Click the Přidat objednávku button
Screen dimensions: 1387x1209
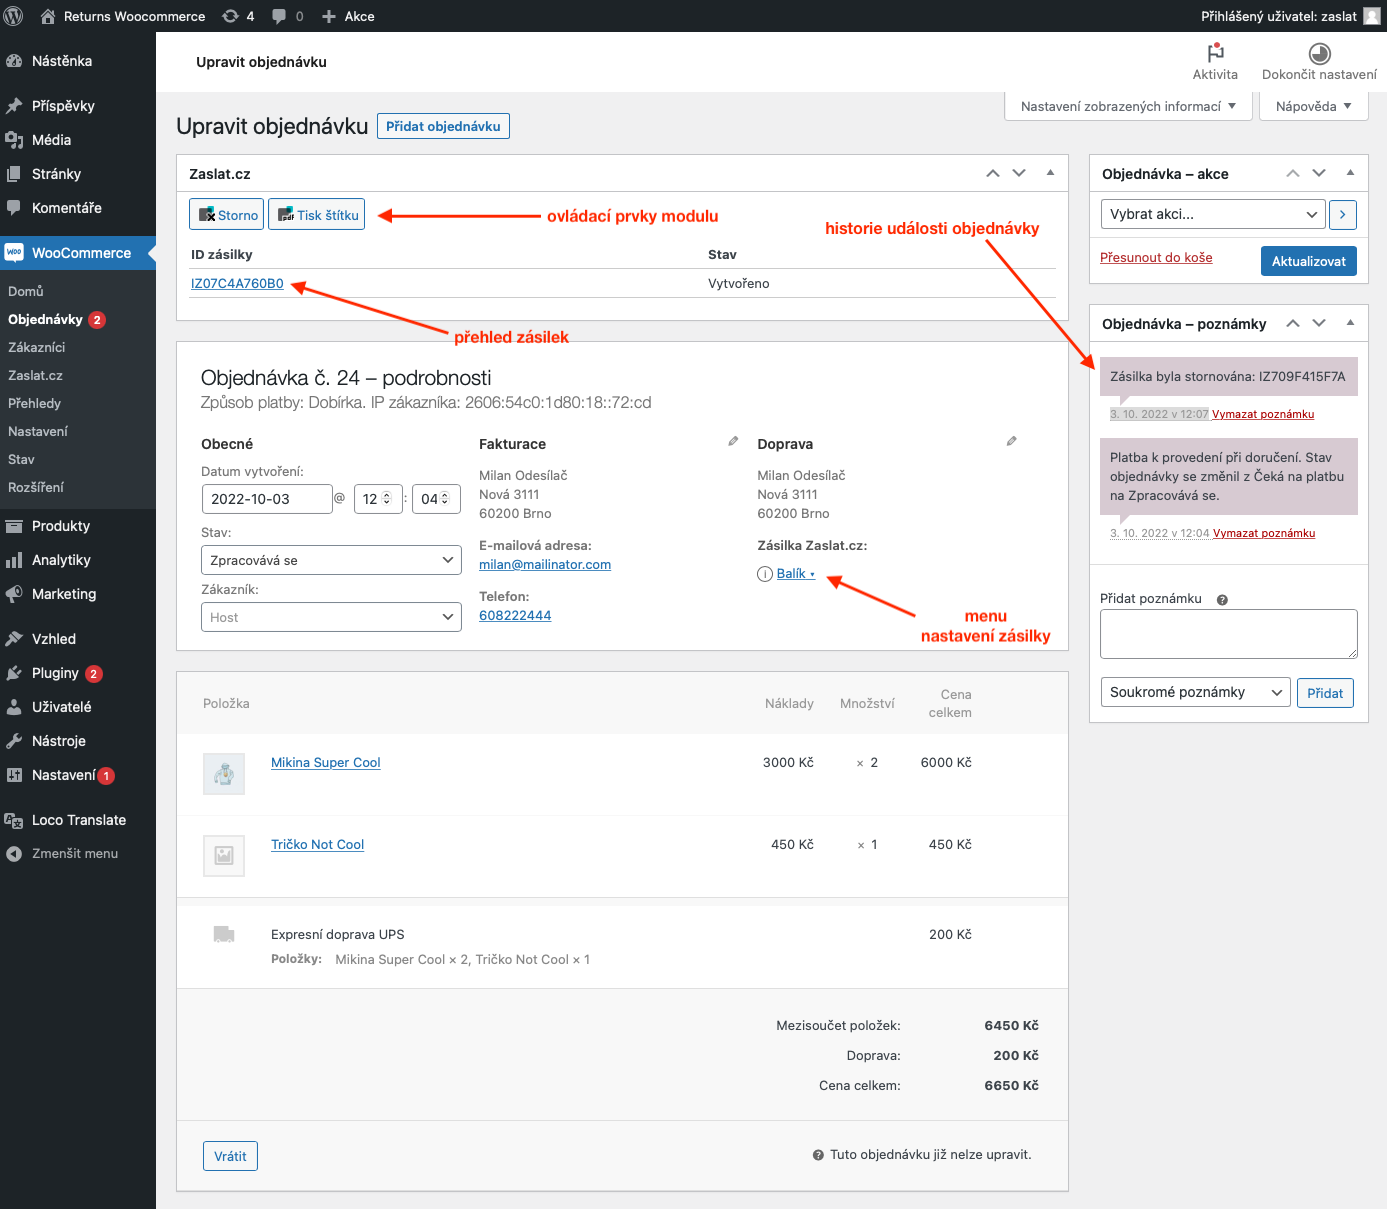(443, 126)
